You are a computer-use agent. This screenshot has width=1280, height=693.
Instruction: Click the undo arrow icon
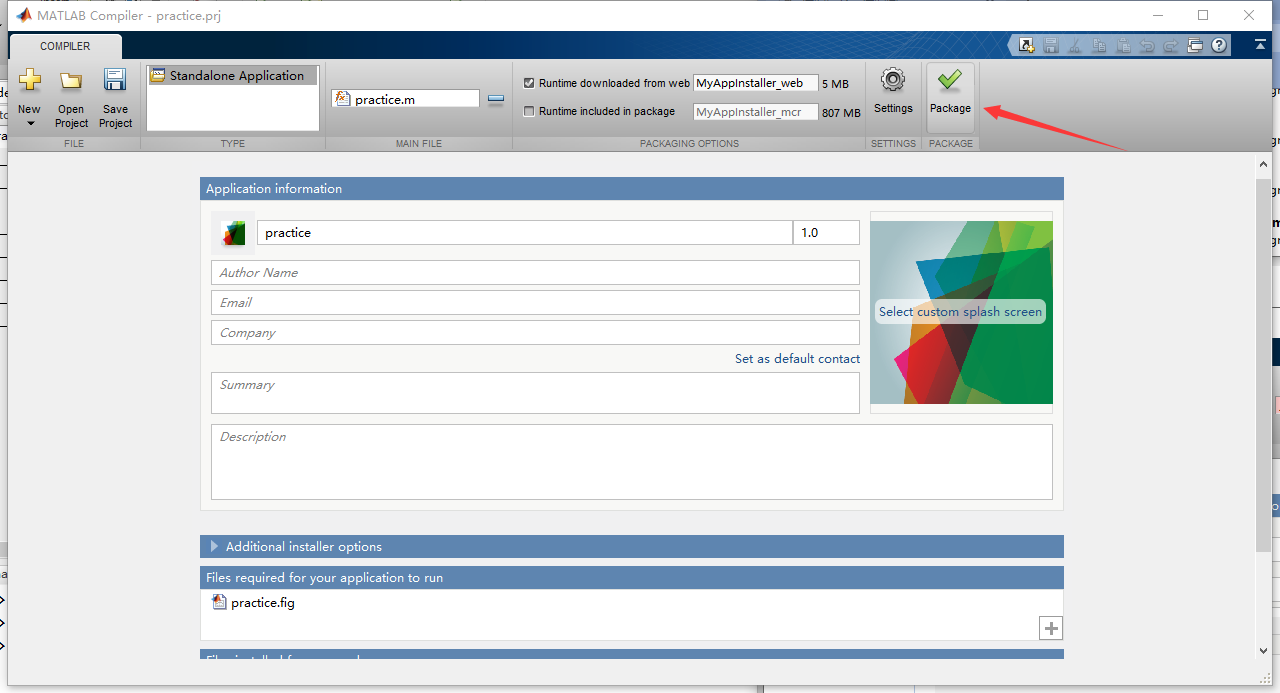(1147, 45)
